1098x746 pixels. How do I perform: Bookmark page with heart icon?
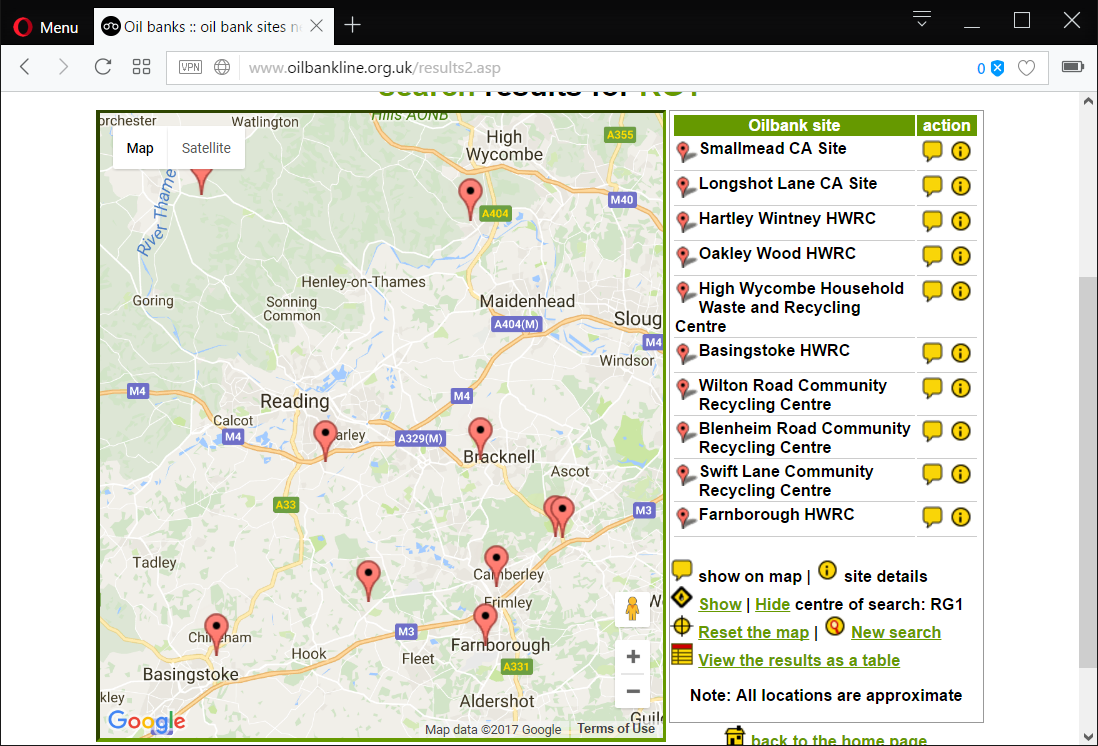point(1027,68)
